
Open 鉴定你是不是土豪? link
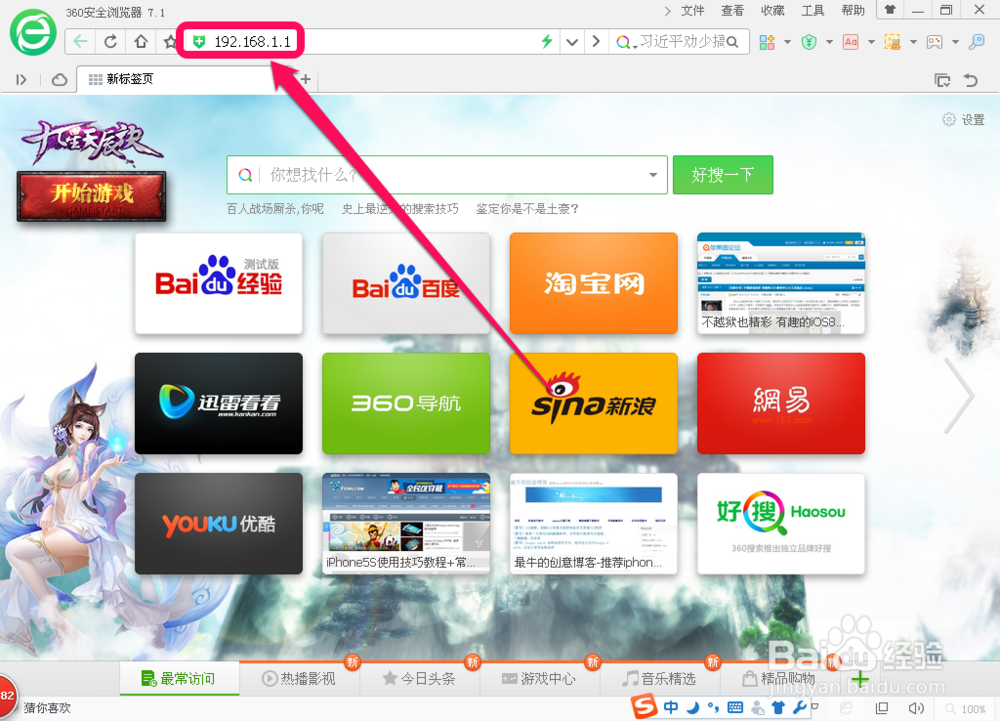click(527, 208)
